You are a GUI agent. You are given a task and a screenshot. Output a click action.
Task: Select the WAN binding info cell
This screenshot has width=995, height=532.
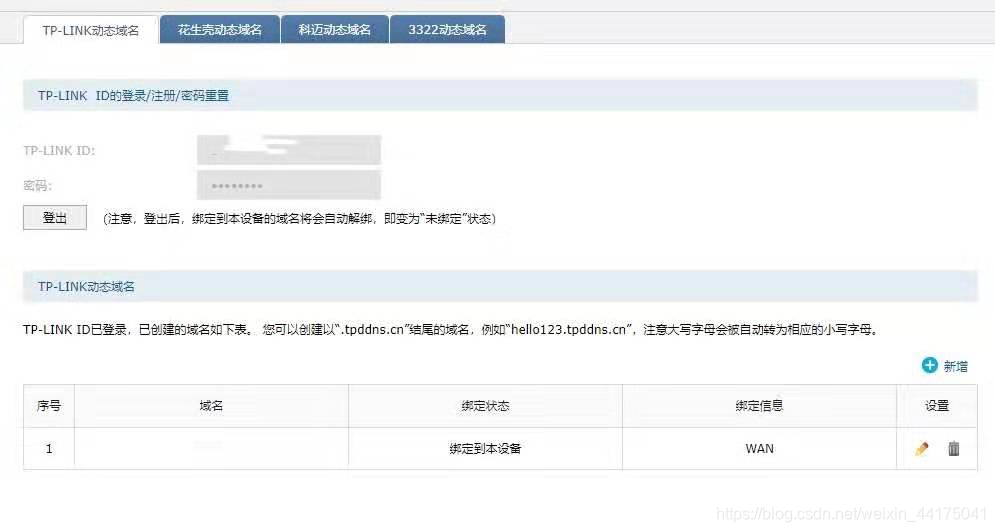click(x=760, y=449)
